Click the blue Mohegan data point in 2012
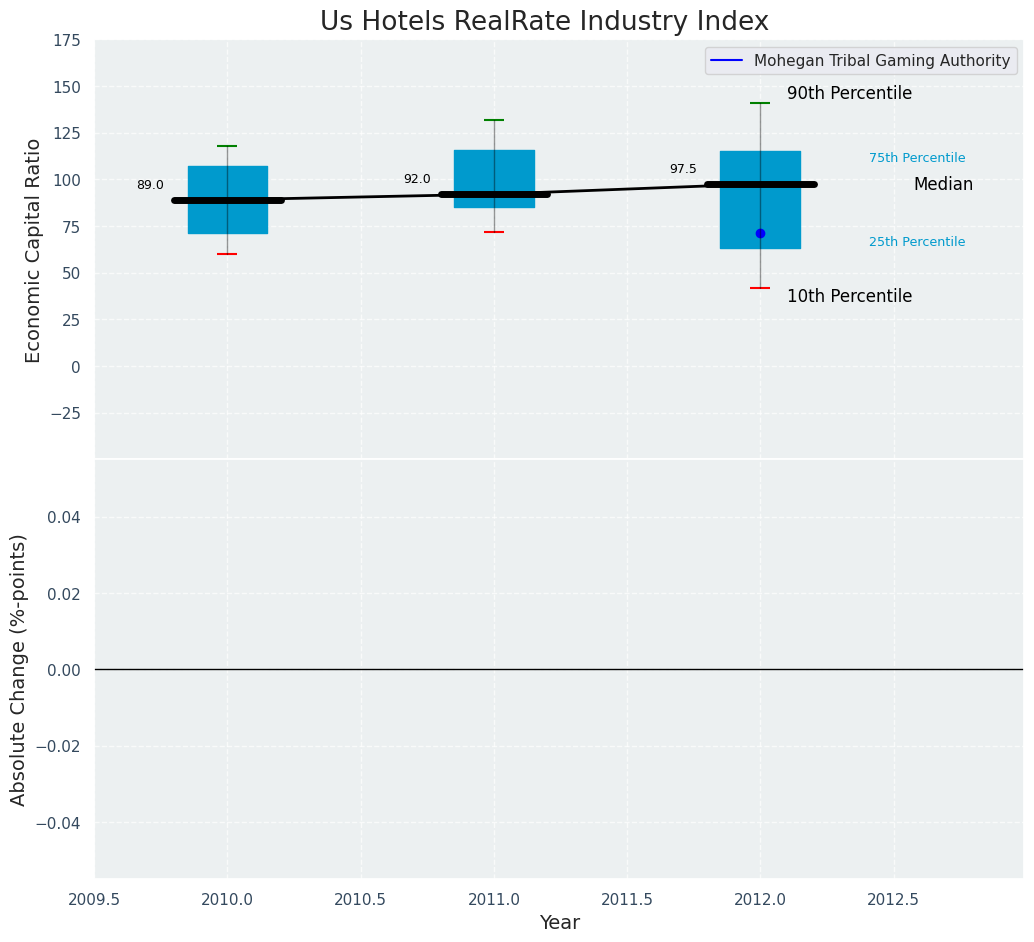Viewport: 1034px width, 942px height. coord(760,234)
